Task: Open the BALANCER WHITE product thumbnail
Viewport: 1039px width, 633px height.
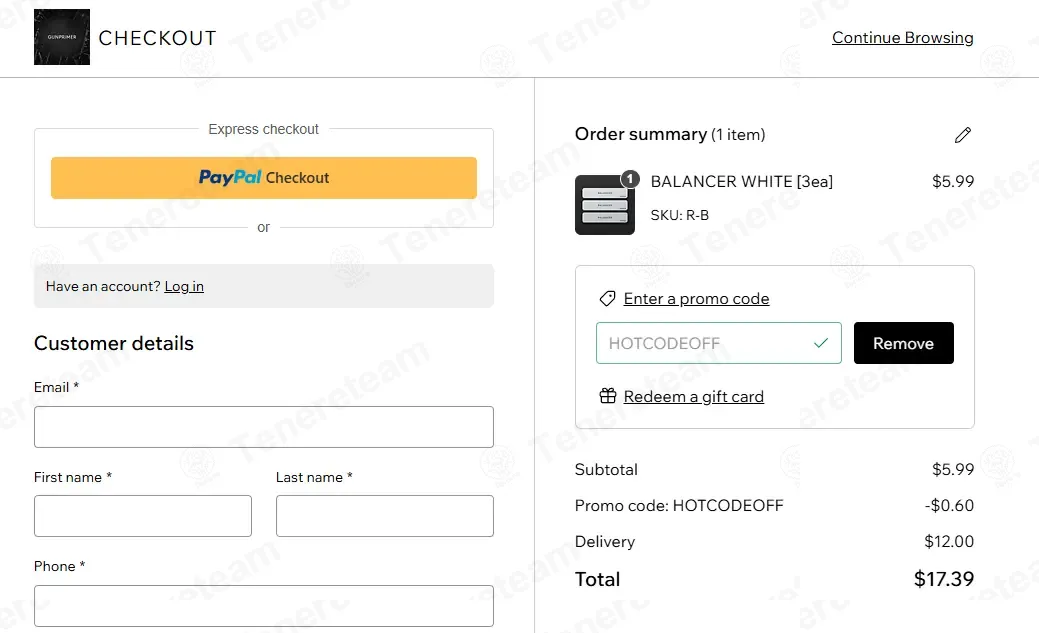Action: [x=604, y=205]
